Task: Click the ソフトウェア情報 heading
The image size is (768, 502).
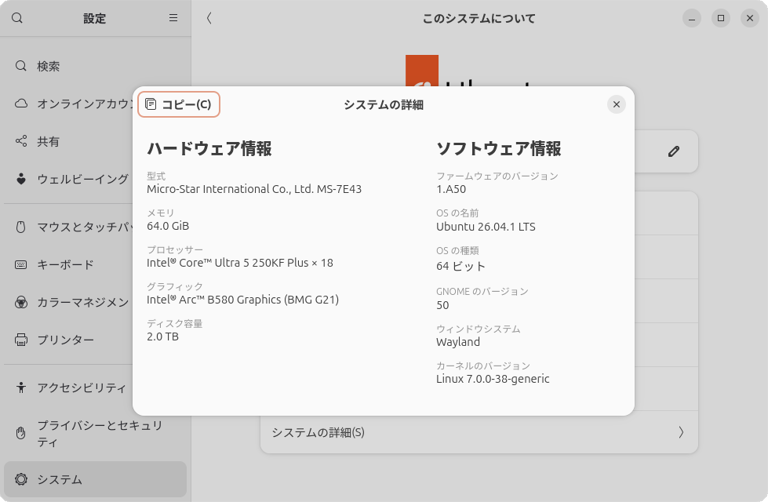Action: [499, 148]
